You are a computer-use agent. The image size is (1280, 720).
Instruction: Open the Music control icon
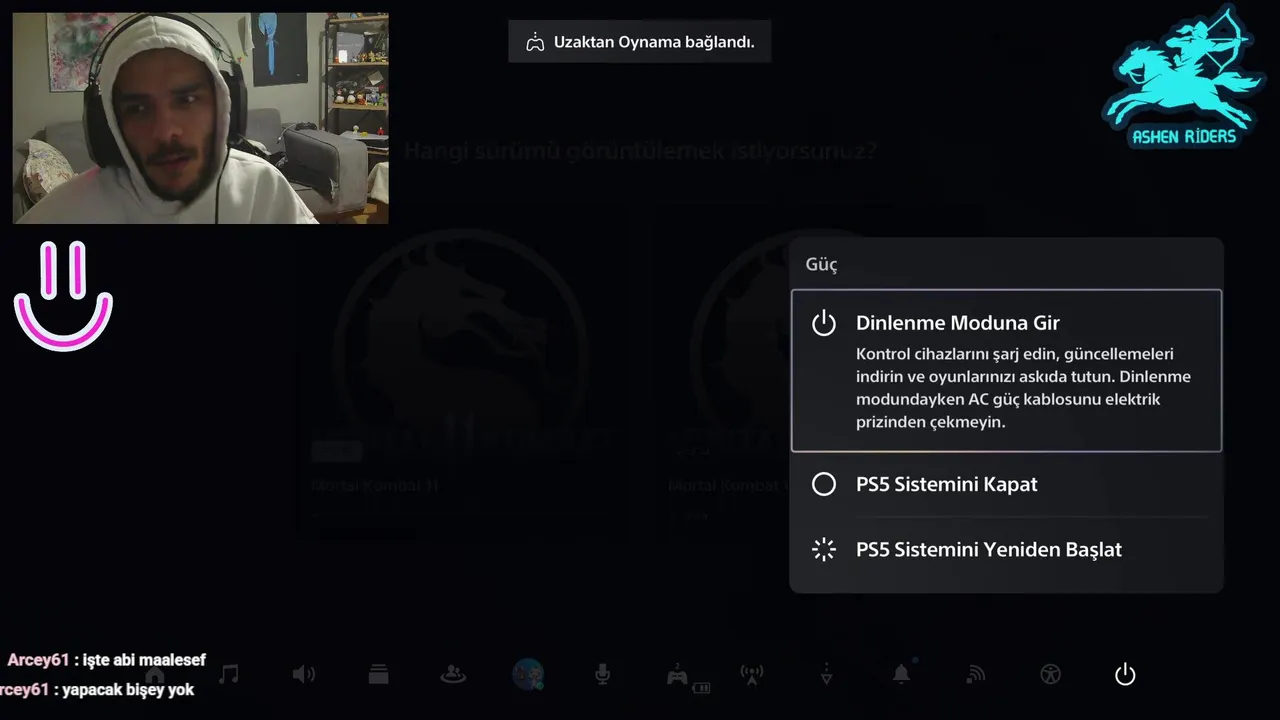click(229, 674)
